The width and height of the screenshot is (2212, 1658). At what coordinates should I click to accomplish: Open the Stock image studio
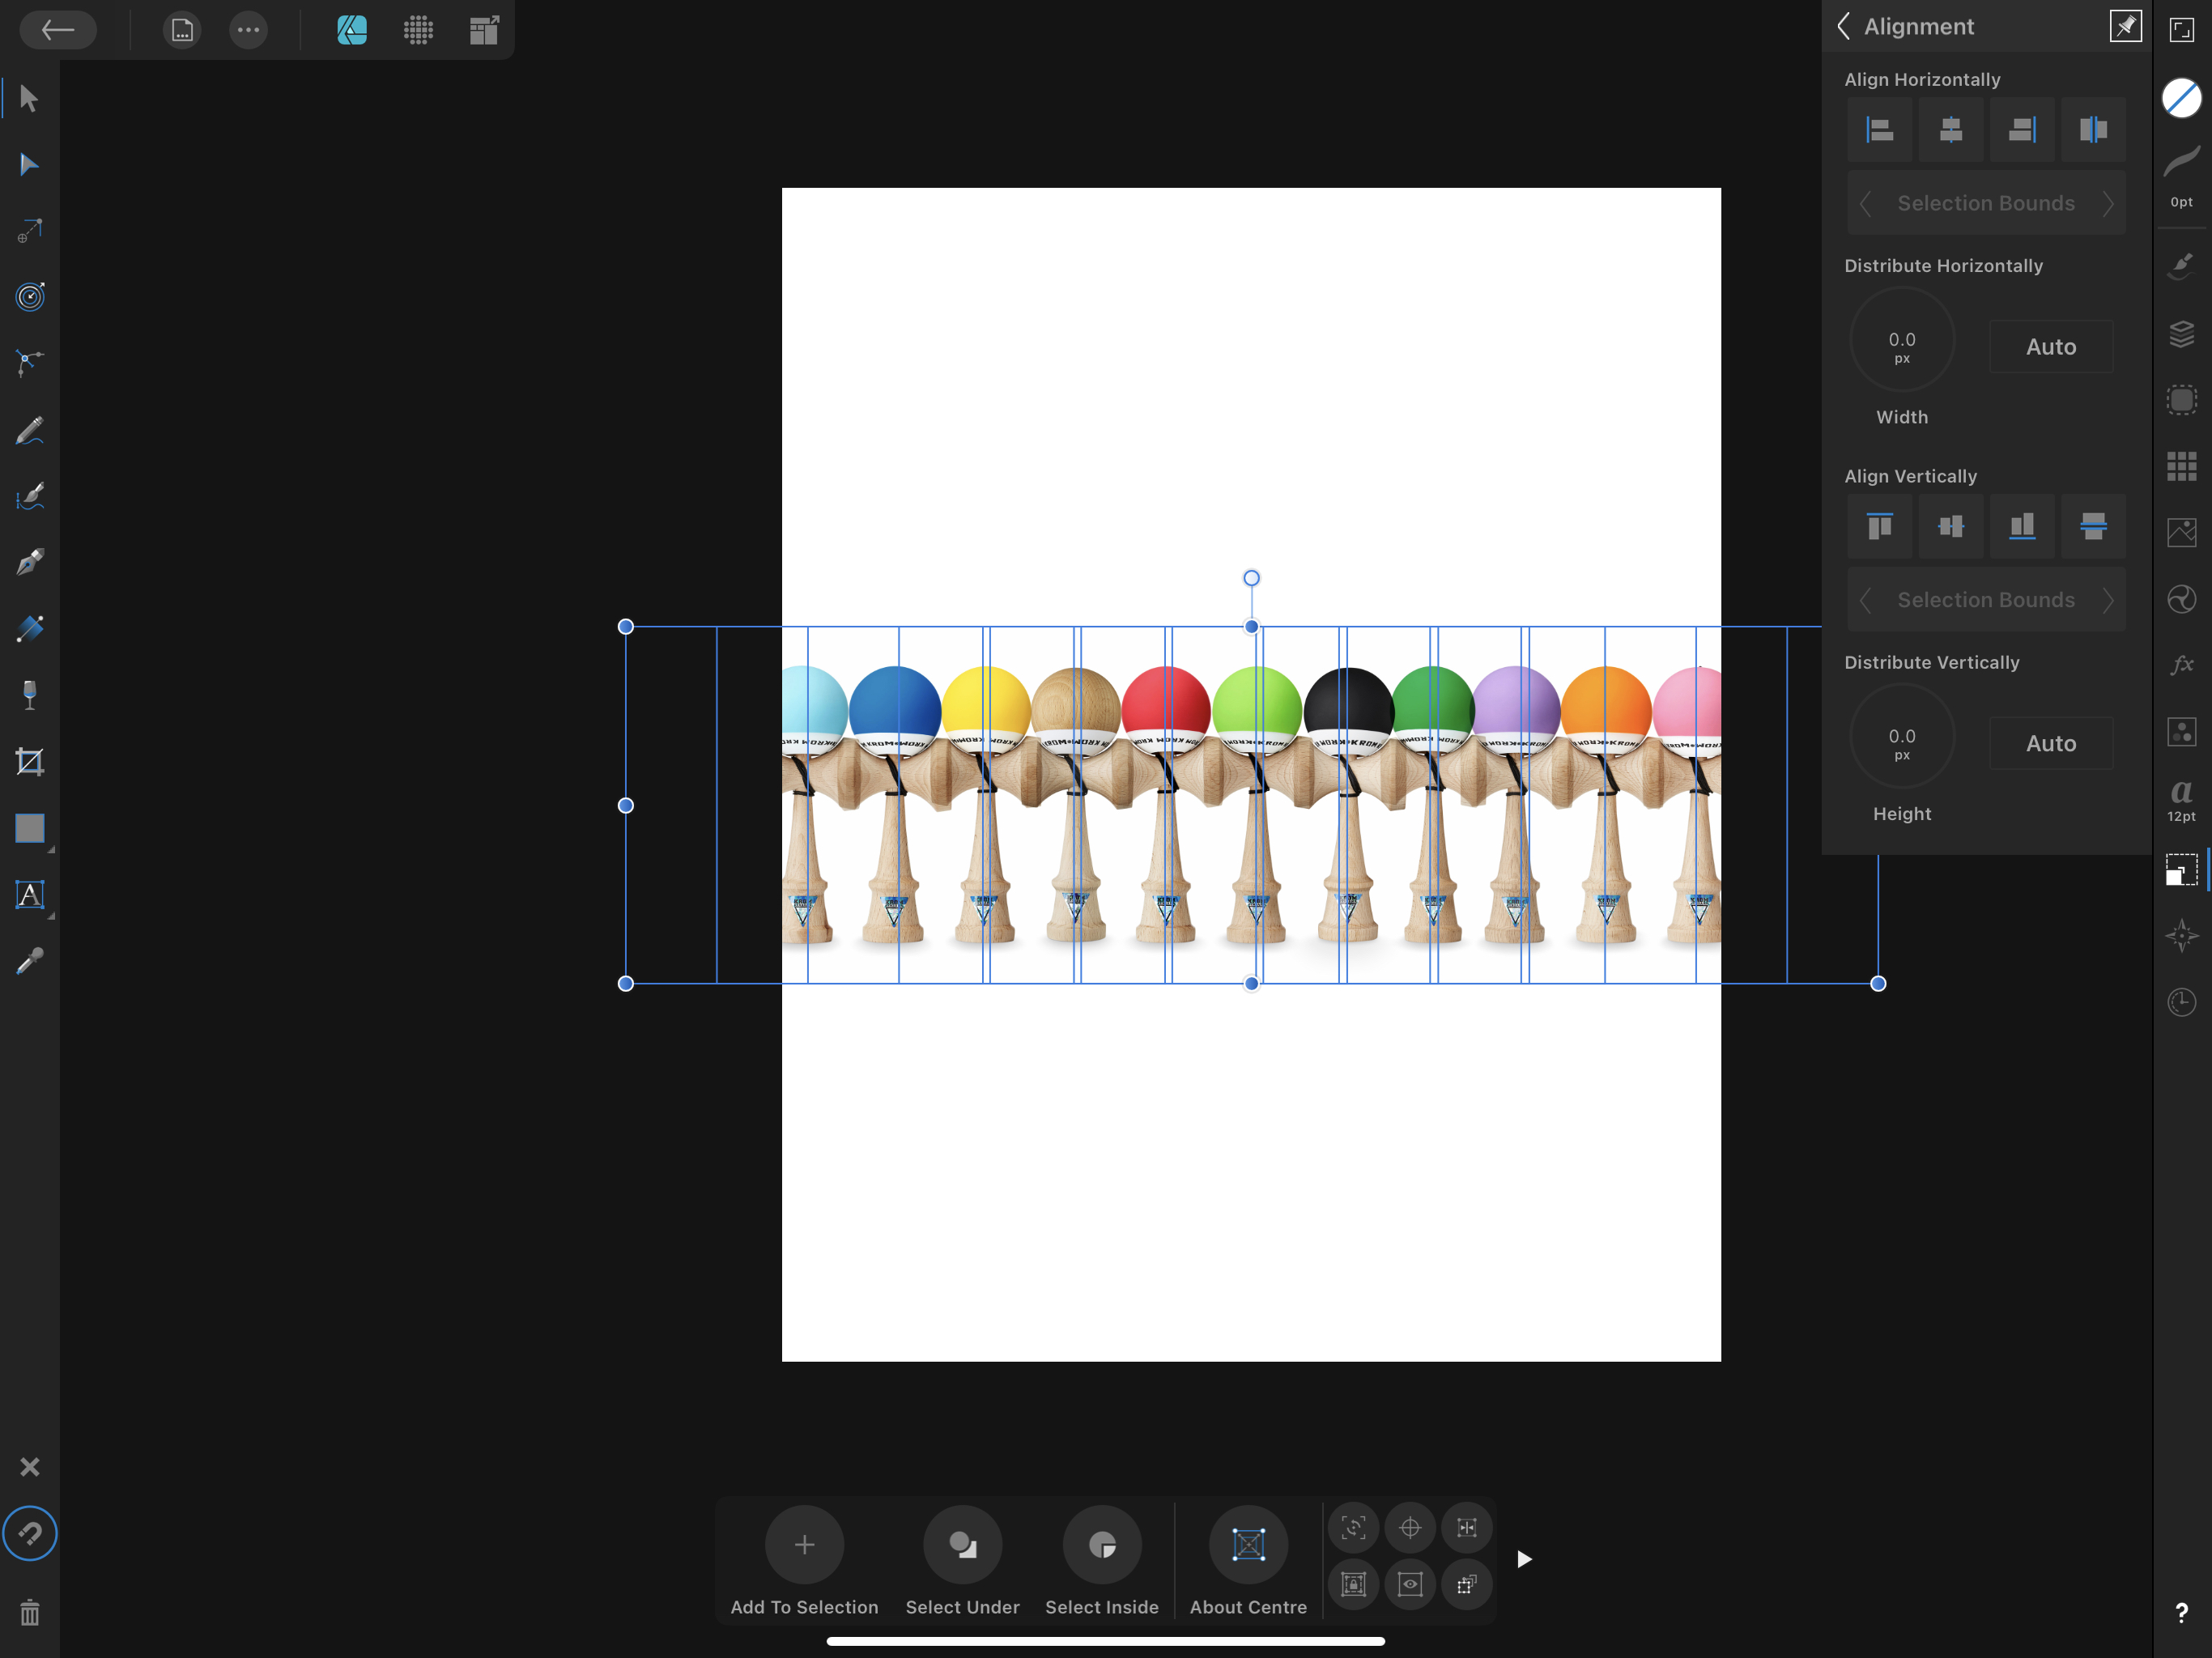click(2181, 532)
